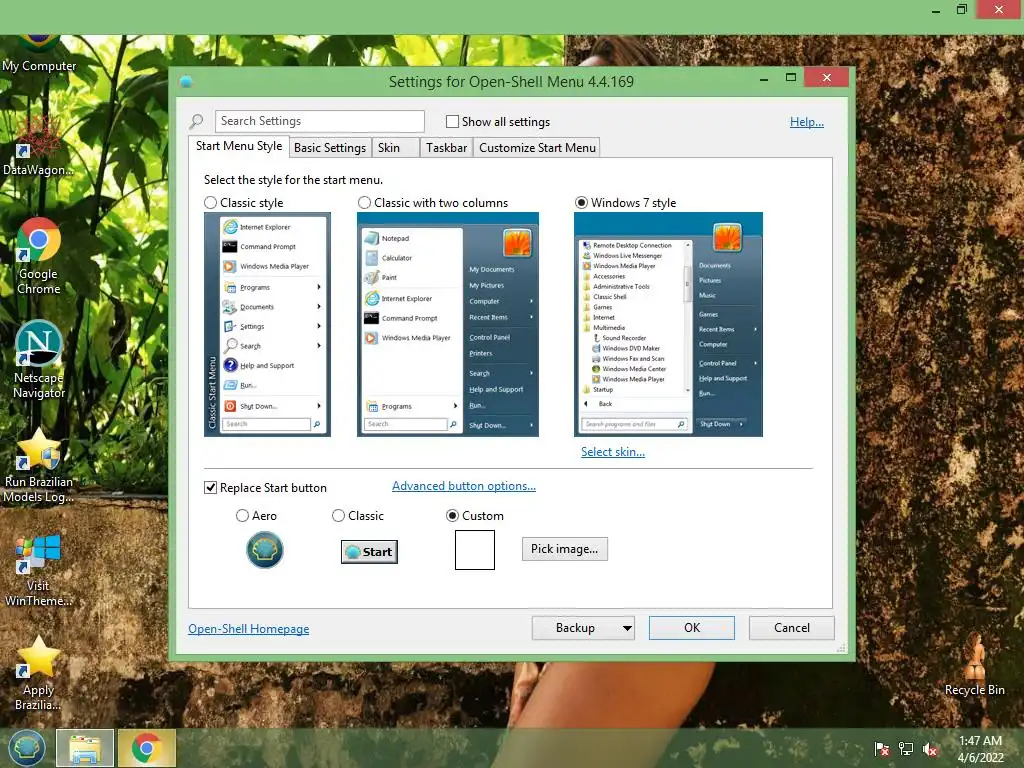1024x768 pixels.
Task: Choose Aero start button radio
Action: tap(242, 515)
